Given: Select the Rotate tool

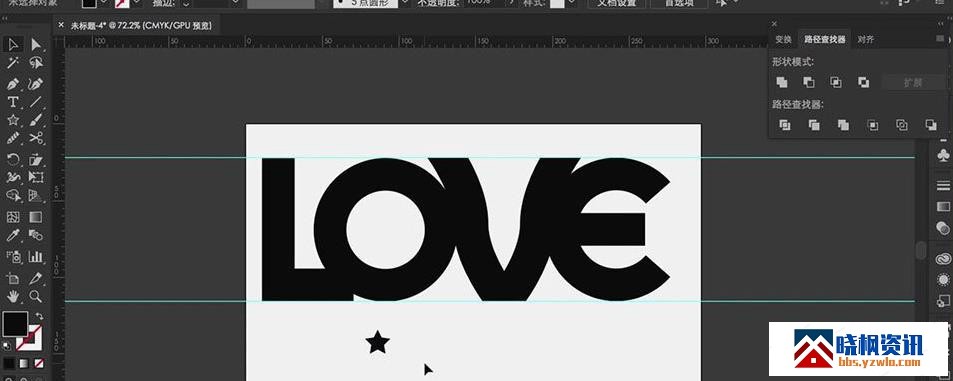Looking at the screenshot, I should pyautogui.click(x=13, y=160).
